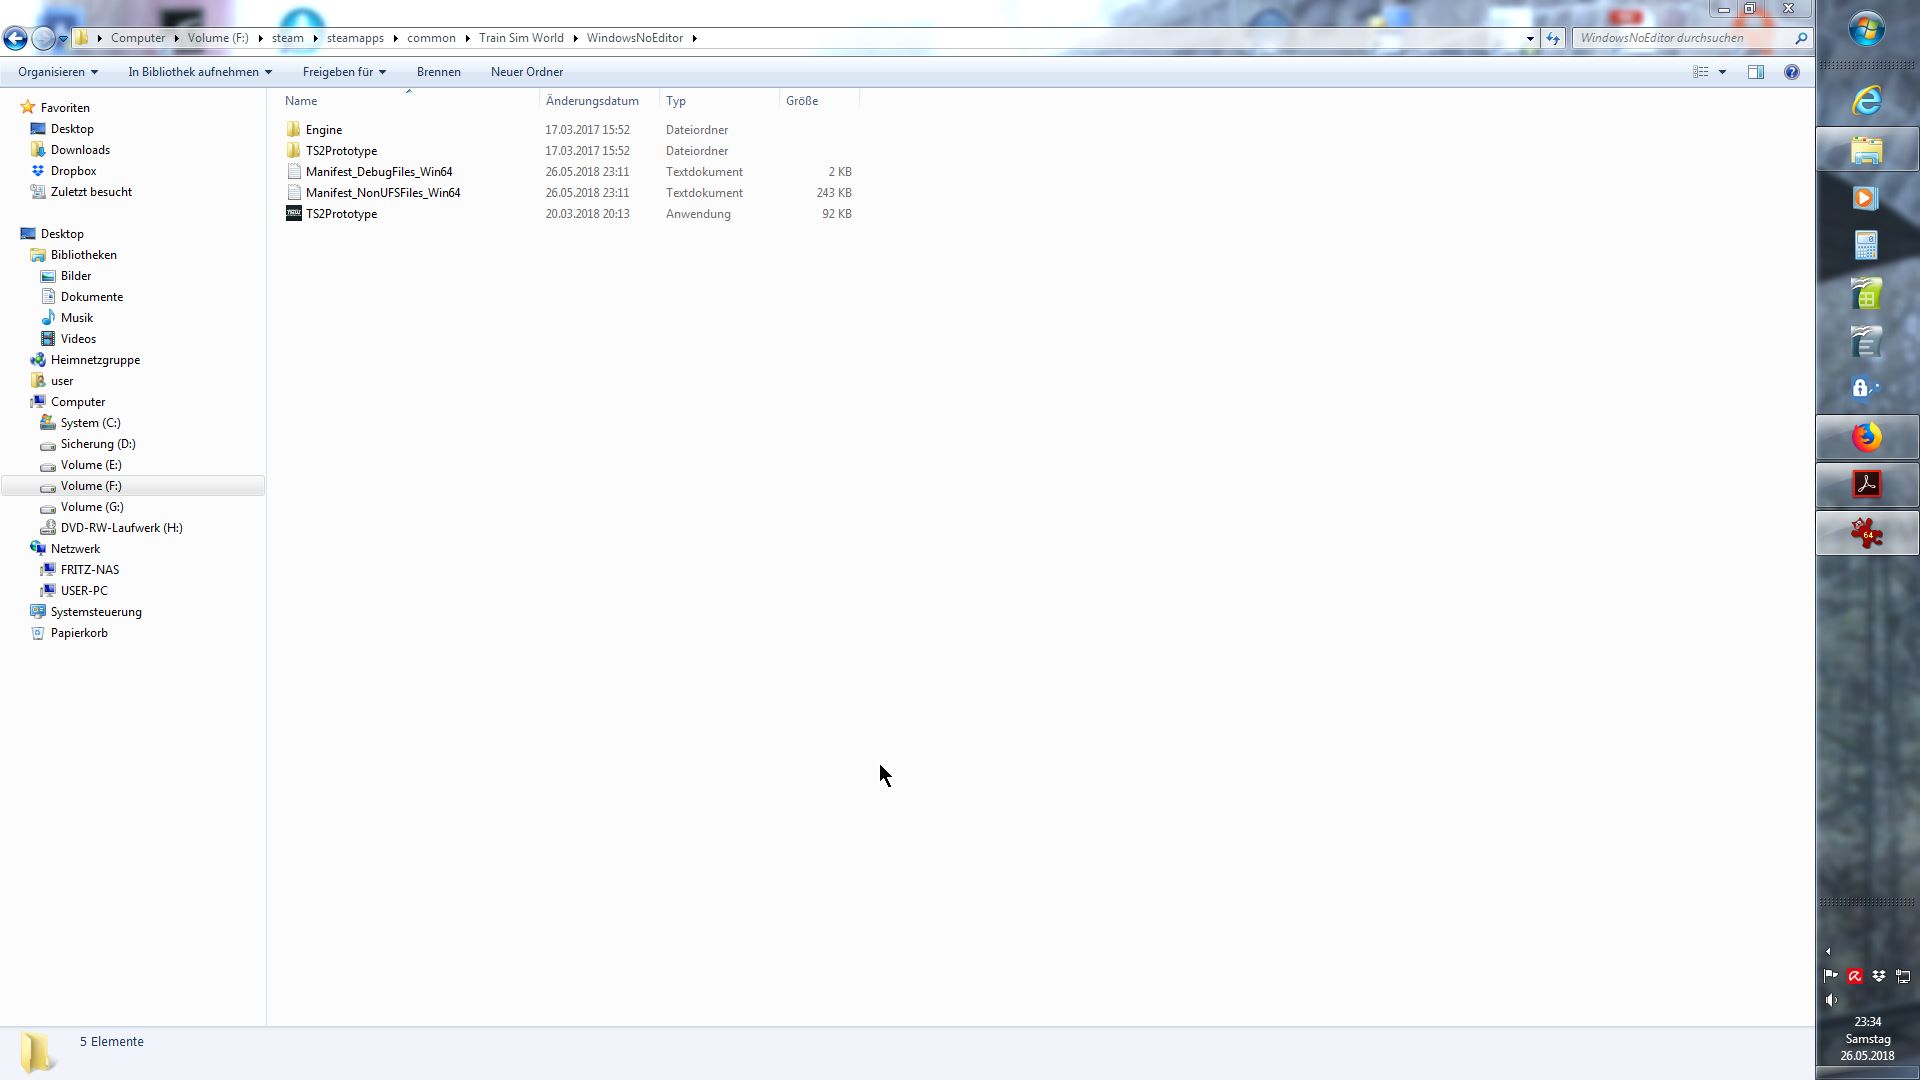Open the In Bibliothek aufnehmen menu
Screen dimensions: 1920x1080
199,72
